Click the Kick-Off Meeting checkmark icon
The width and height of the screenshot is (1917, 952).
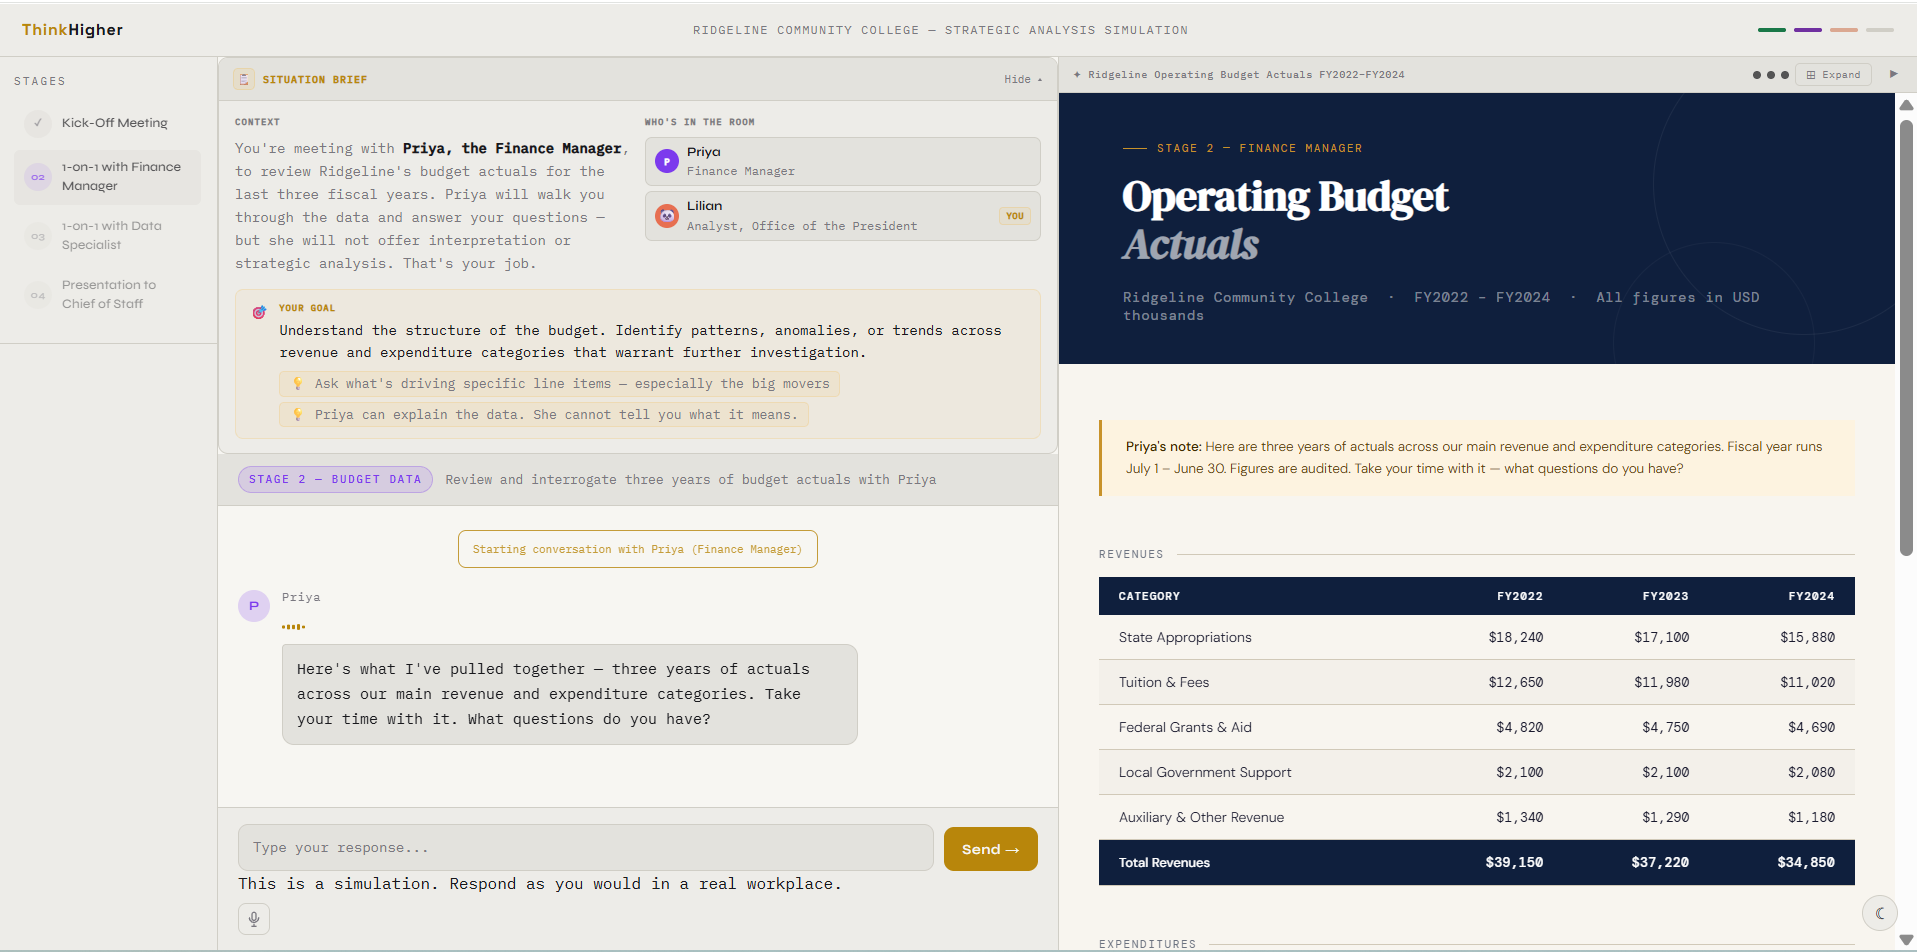pyautogui.click(x=38, y=123)
